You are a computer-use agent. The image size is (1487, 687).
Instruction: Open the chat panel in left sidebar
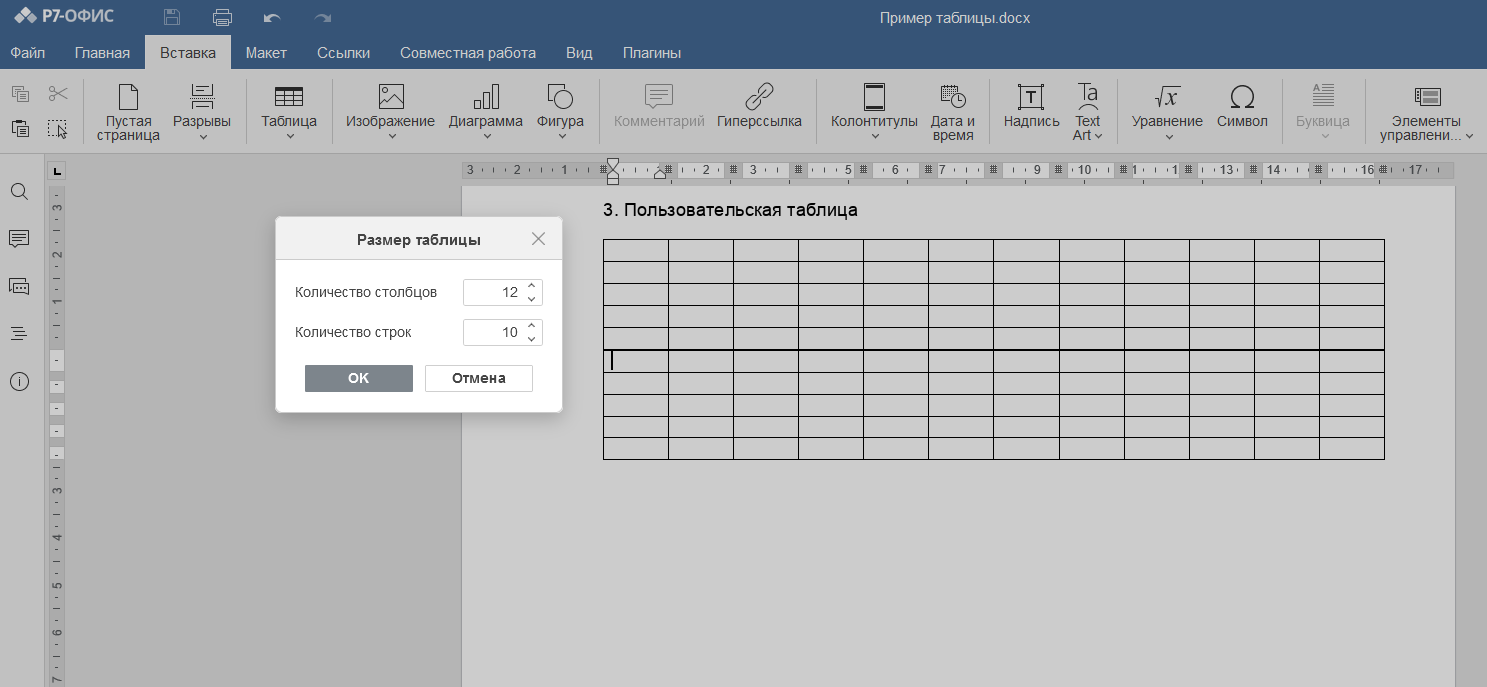[x=19, y=286]
